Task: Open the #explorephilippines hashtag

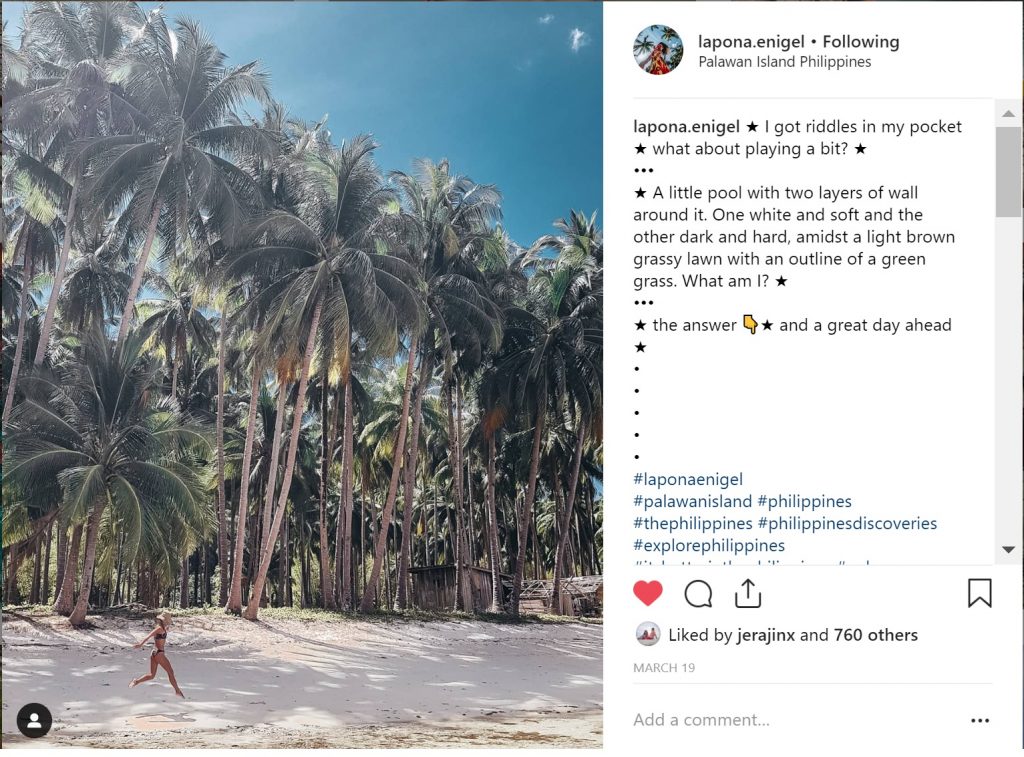Action: click(709, 546)
